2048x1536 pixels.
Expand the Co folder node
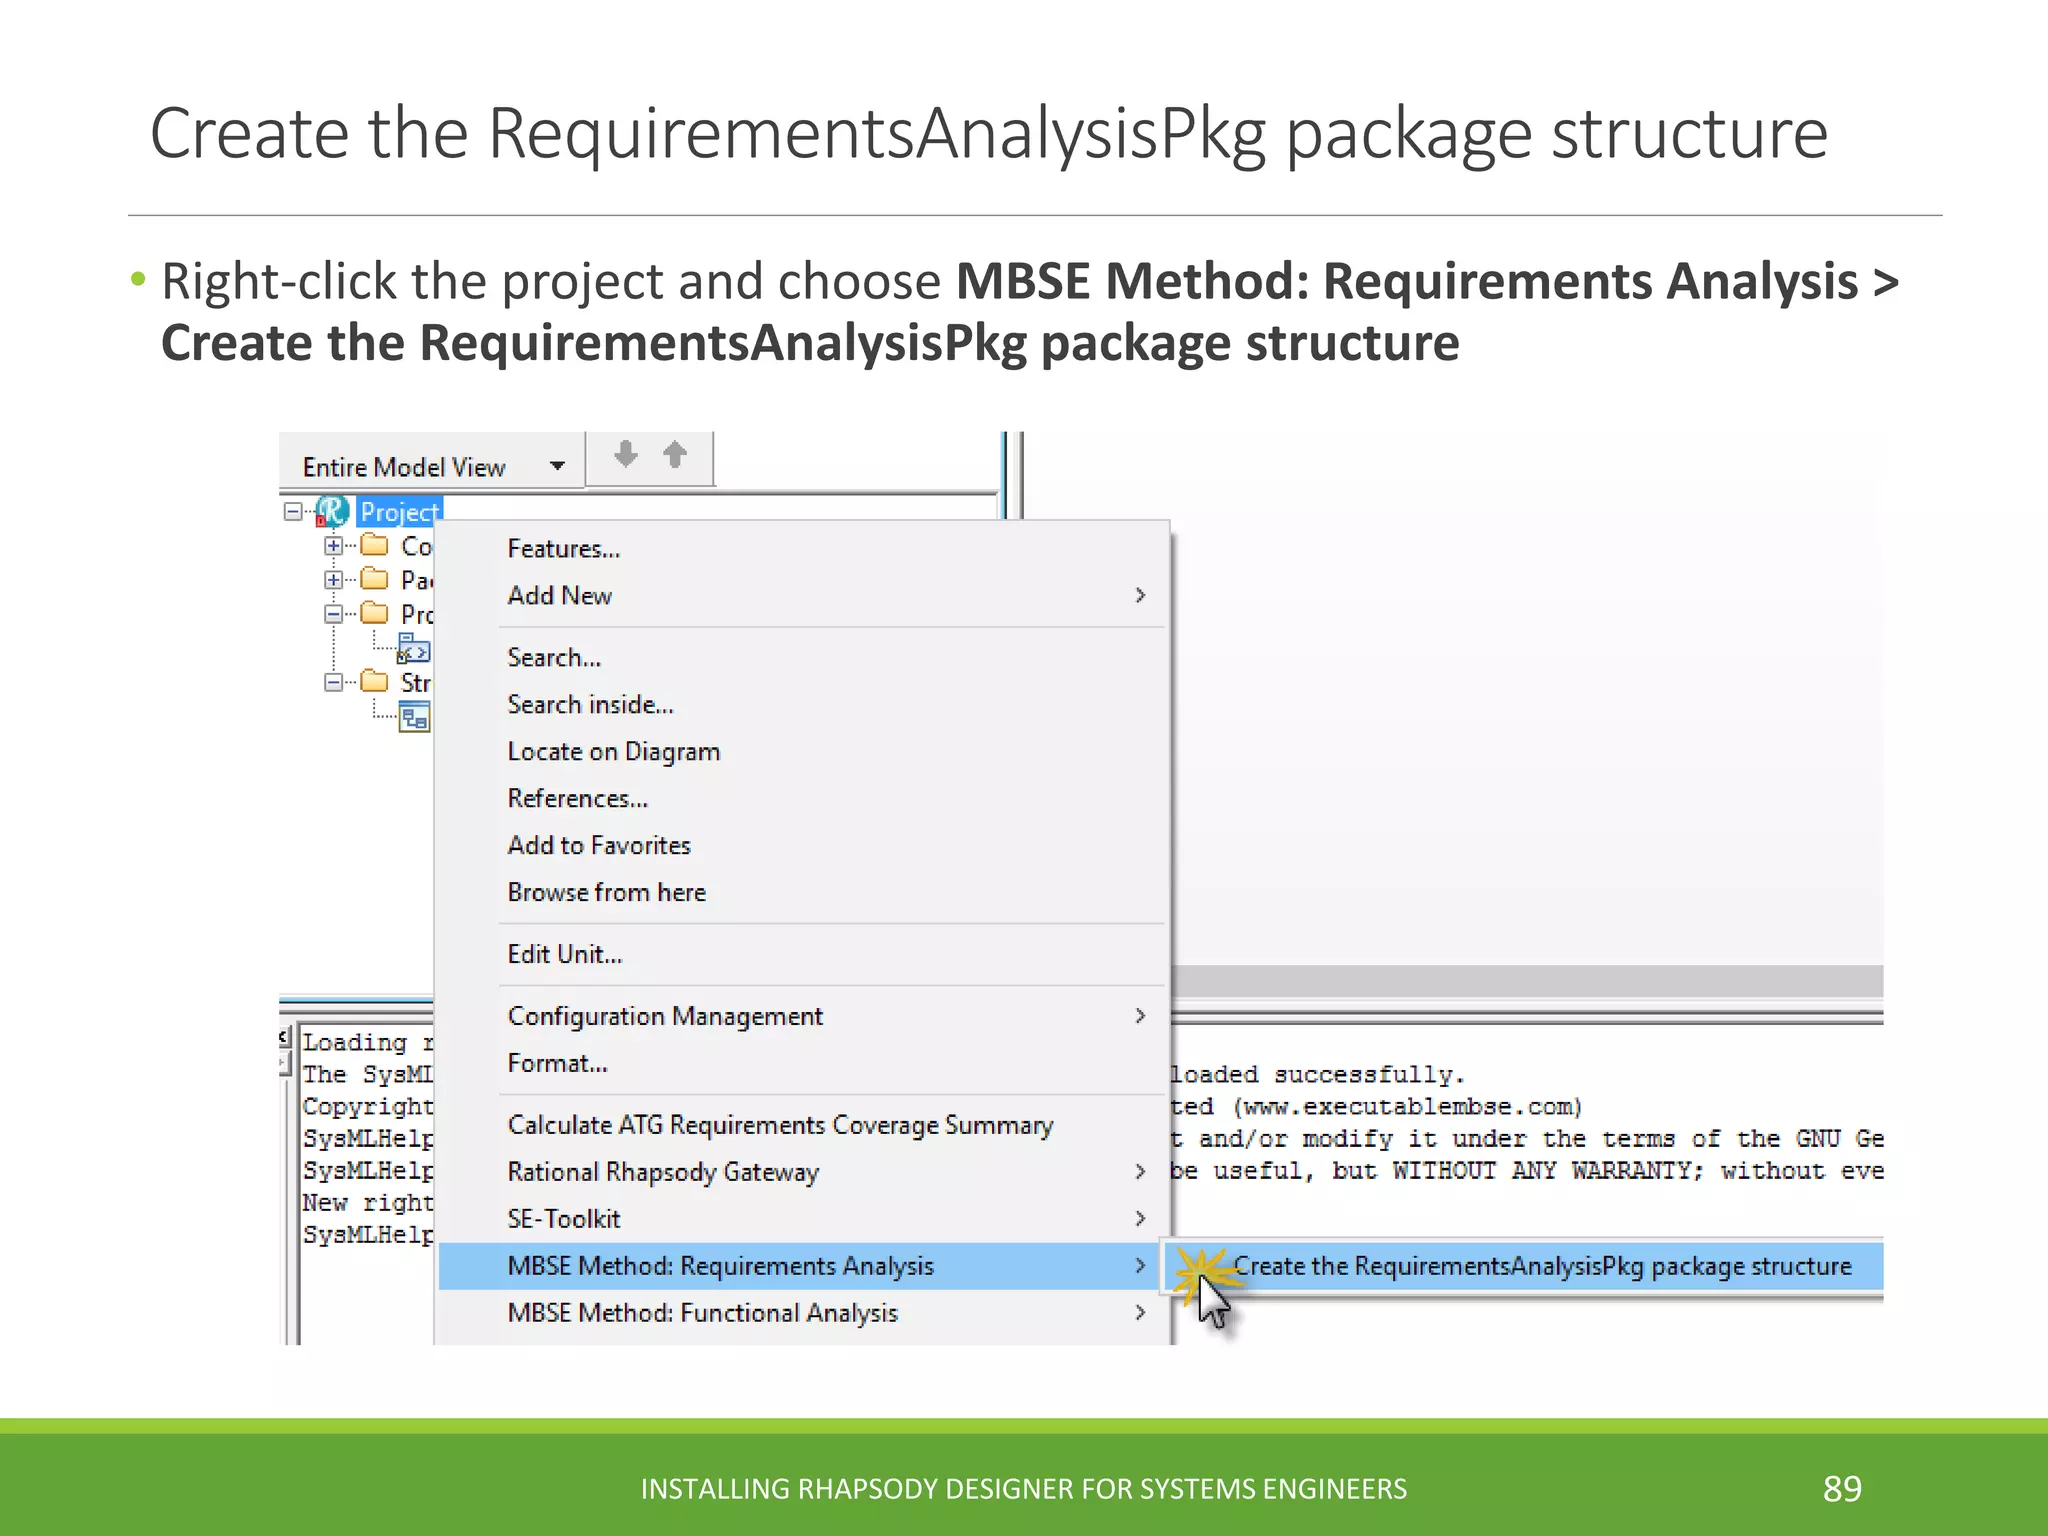tap(334, 545)
